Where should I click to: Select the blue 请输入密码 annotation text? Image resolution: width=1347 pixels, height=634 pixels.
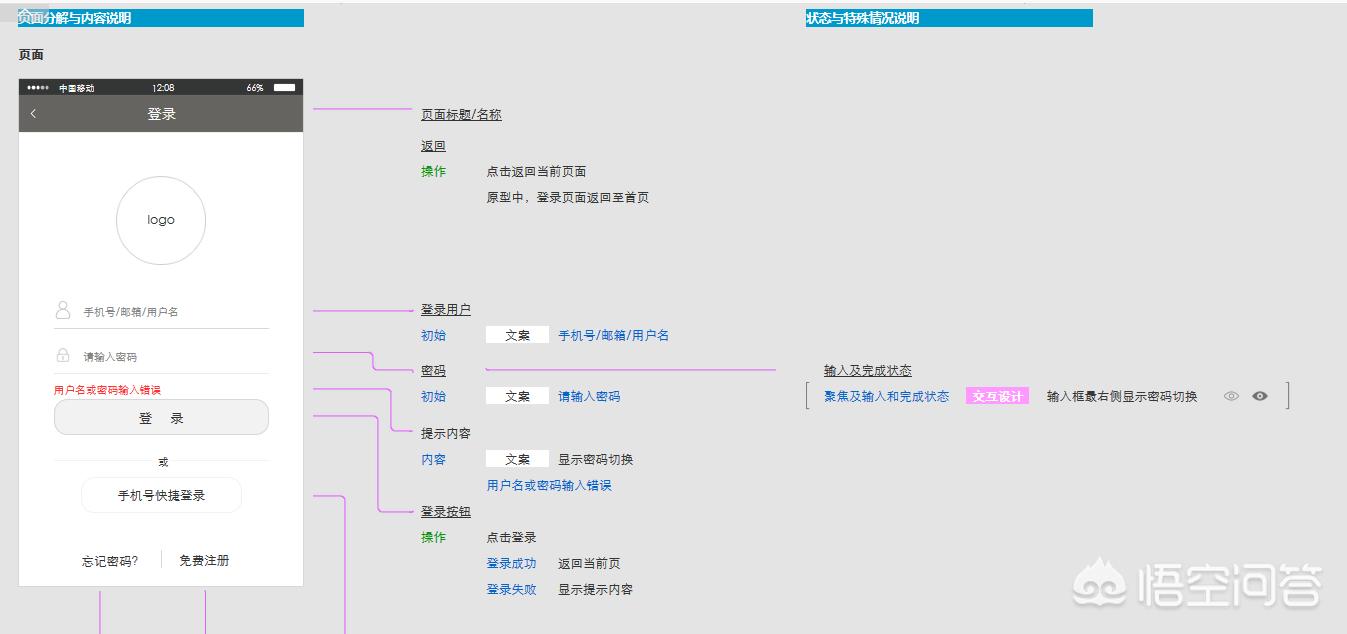(589, 397)
